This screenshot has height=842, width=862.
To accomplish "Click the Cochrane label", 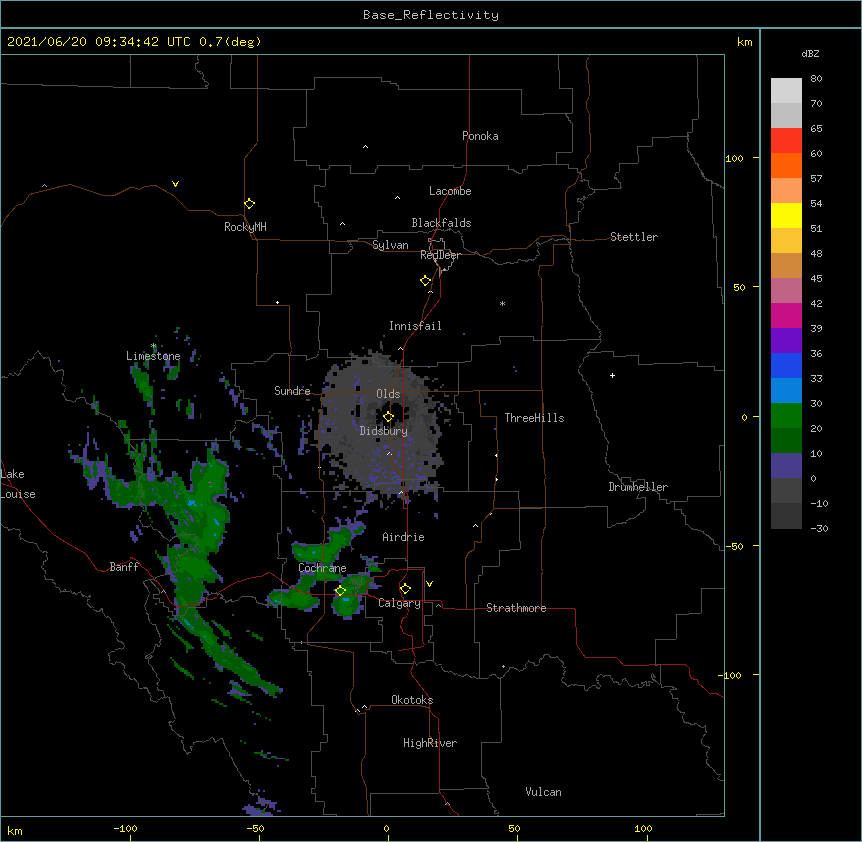I will click(x=322, y=568).
